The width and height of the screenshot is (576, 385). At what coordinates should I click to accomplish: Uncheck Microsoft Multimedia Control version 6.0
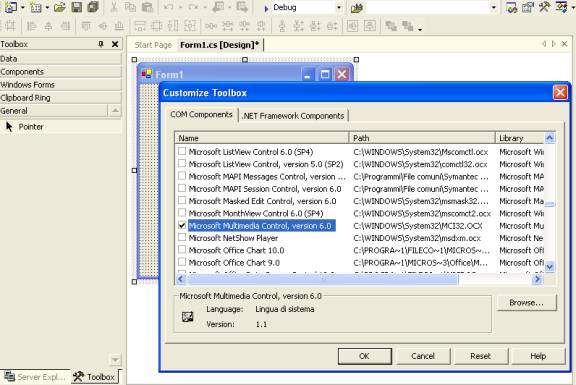pyautogui.click(x=182, y=225)
